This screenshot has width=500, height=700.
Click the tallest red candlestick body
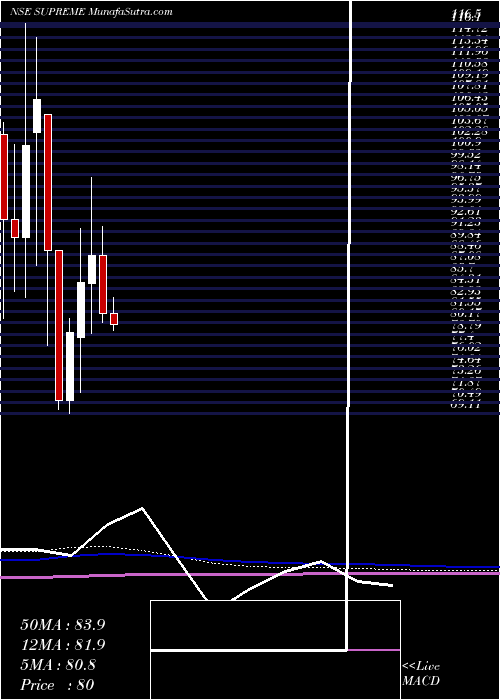(59, 325)
